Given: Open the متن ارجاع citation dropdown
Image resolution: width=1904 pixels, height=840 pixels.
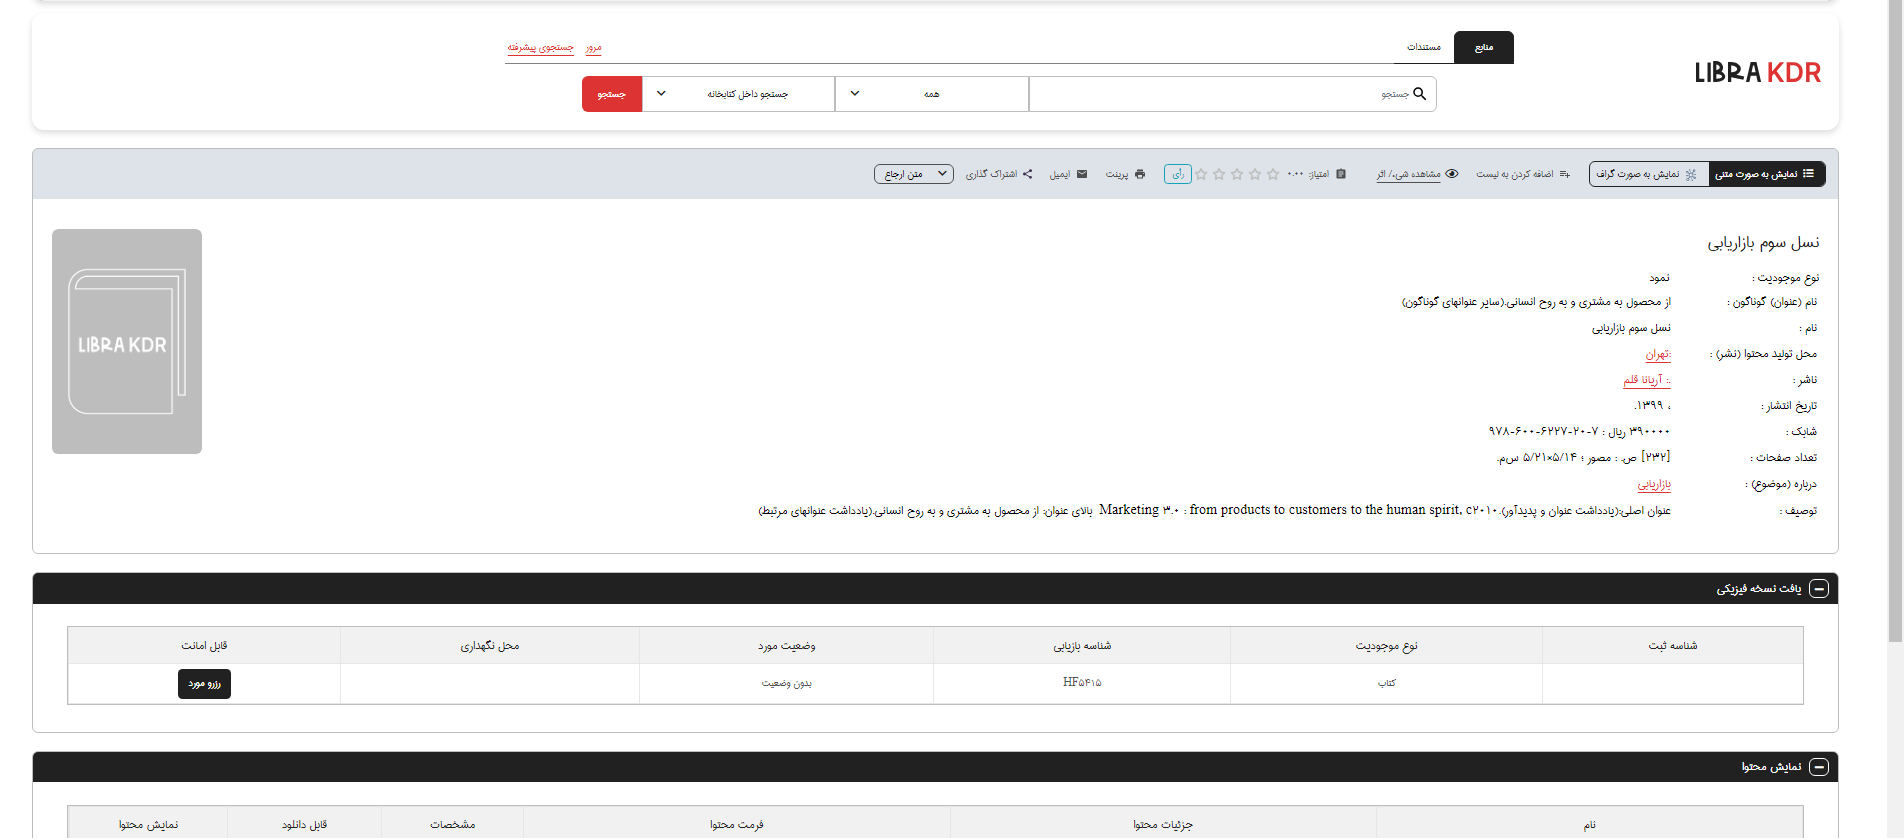Looking at the screenshot, I should pos(913,174).
